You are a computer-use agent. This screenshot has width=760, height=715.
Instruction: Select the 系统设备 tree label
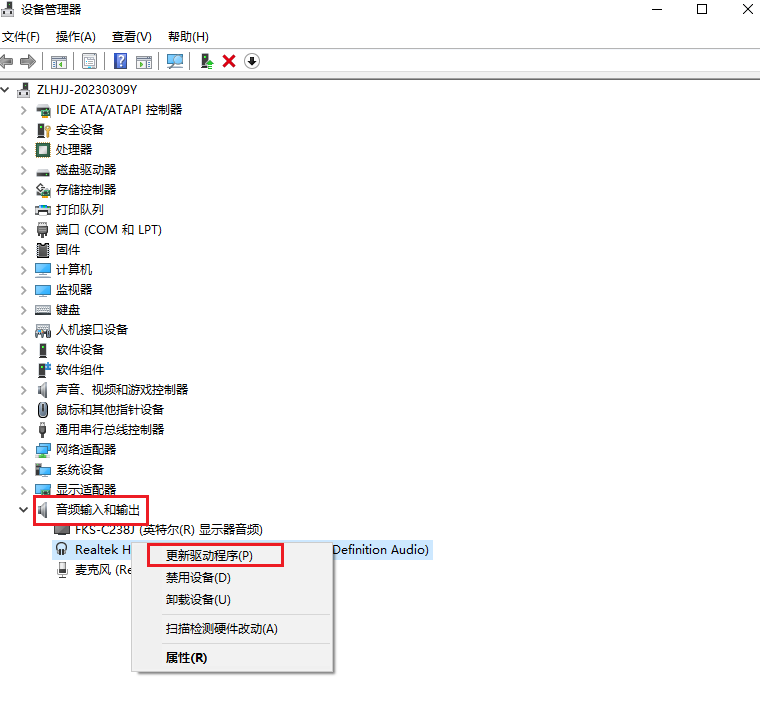click(x=80, y=470)
